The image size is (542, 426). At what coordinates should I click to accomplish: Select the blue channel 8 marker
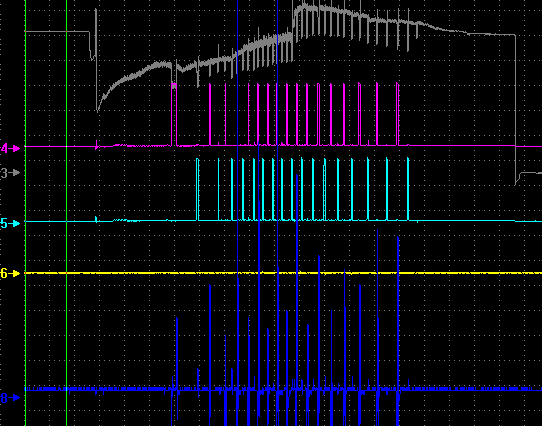[10, 398]
